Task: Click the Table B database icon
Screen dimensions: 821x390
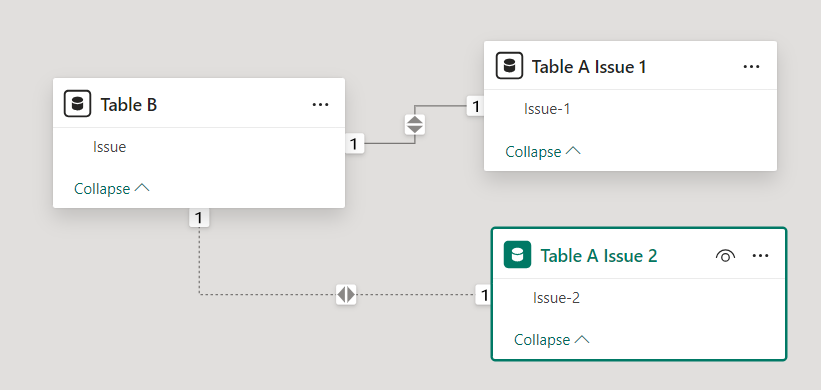Action: [x=77, y=104]
